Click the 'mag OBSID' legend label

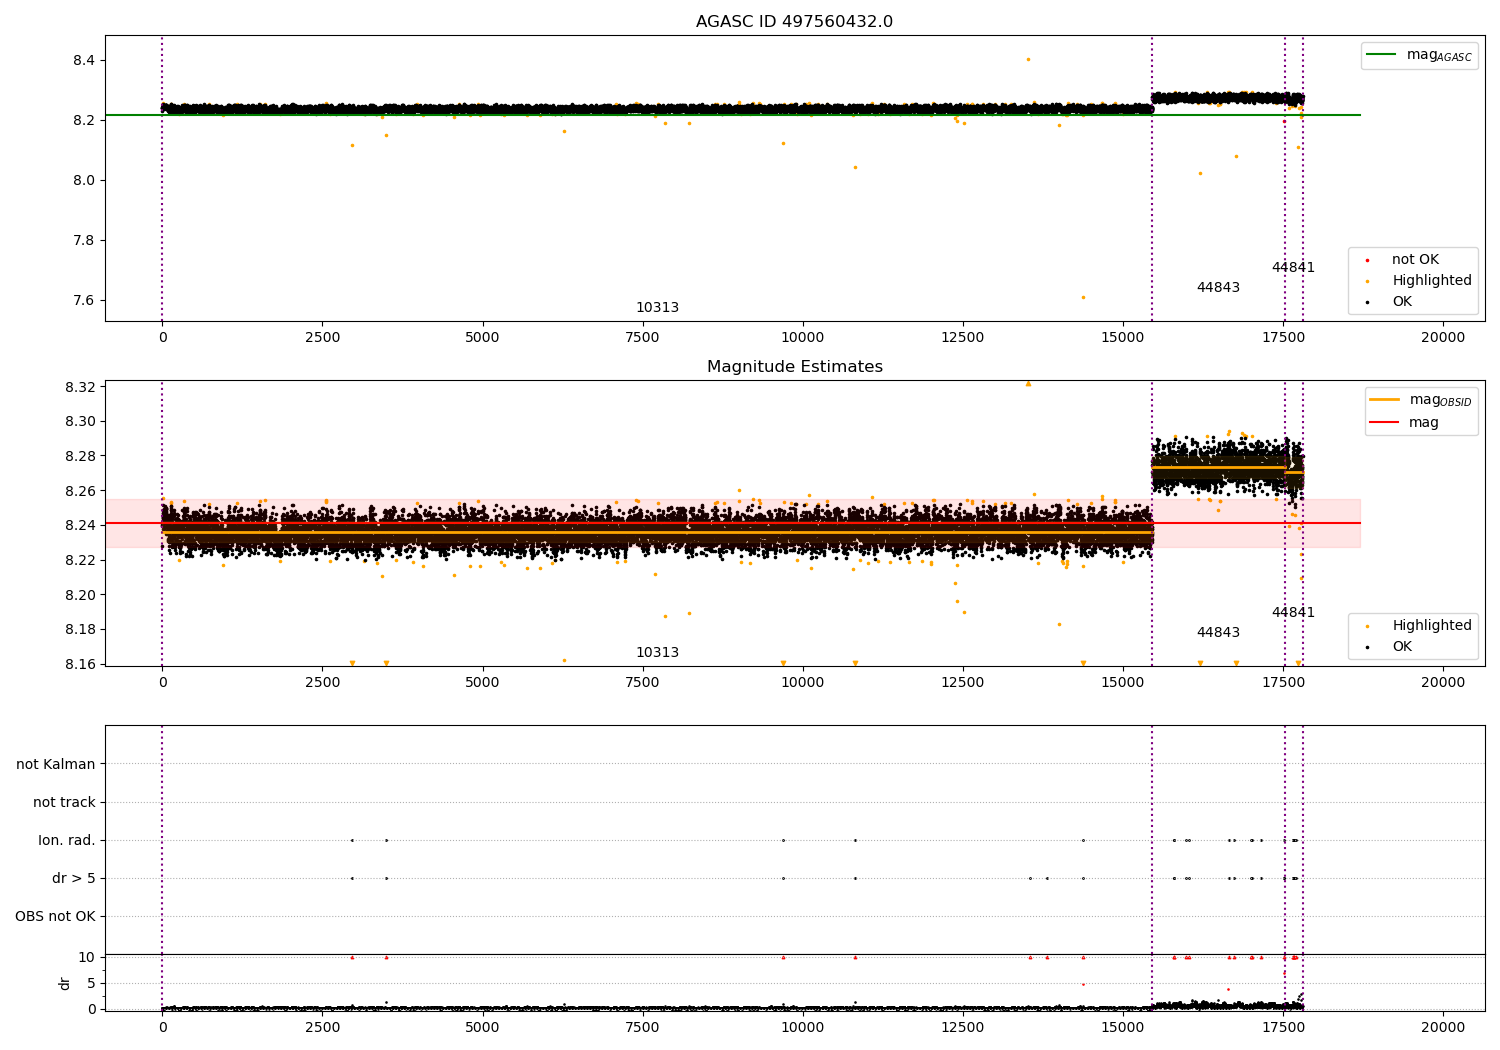pos(1441,401)
